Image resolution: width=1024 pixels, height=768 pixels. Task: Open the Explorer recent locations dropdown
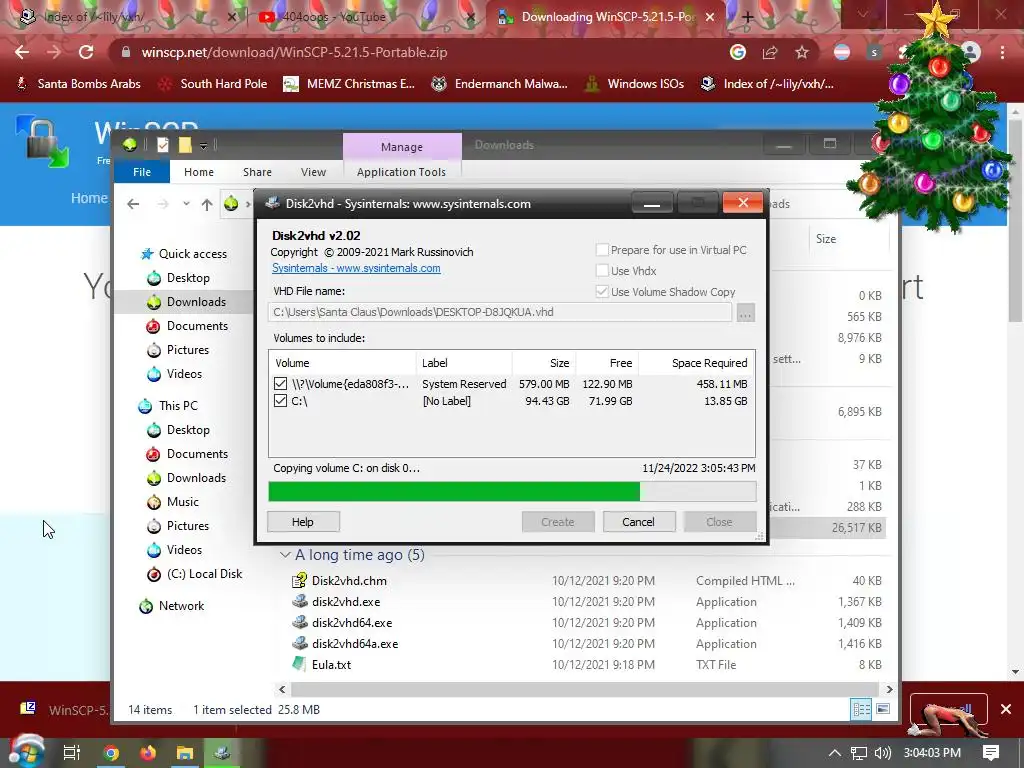tap(186, 204)
